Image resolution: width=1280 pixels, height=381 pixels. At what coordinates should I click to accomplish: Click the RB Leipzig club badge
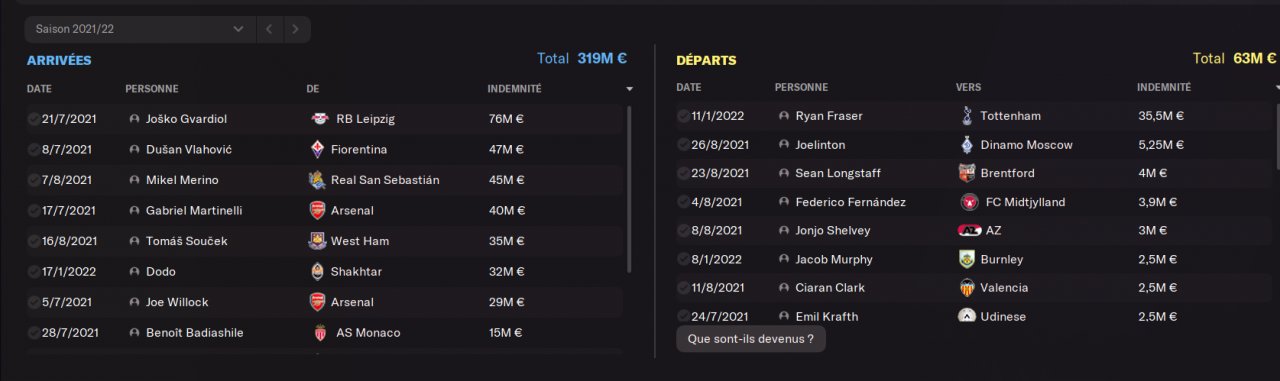click(x=320, y=119)
